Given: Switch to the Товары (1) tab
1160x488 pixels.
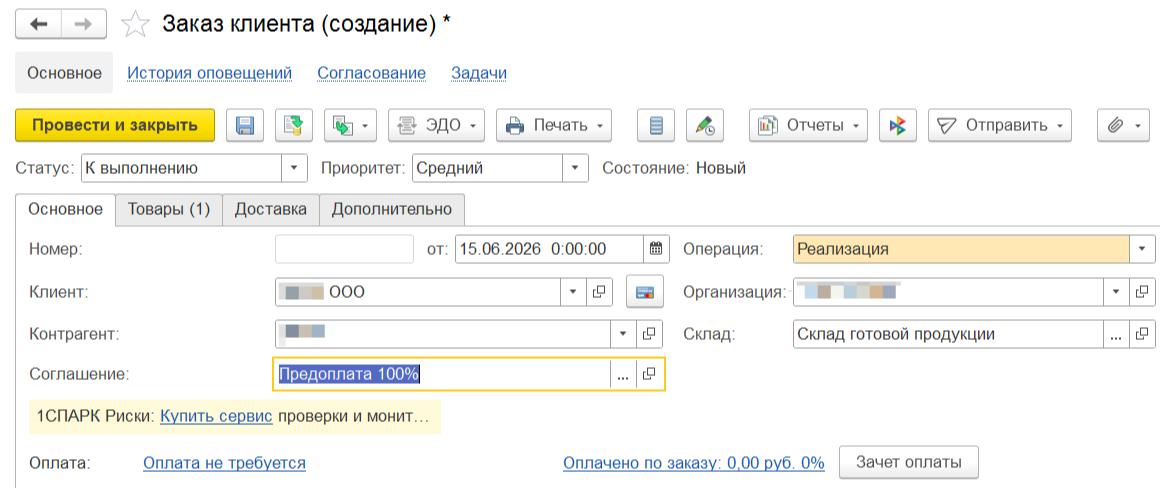Looking at the screenshot, I should pos(169,209).
